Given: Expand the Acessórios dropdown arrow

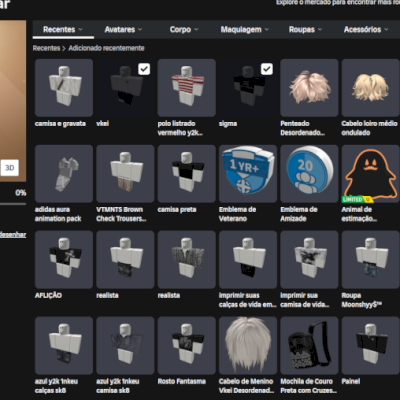Looking at the screenshot, I should coord(386,30).
